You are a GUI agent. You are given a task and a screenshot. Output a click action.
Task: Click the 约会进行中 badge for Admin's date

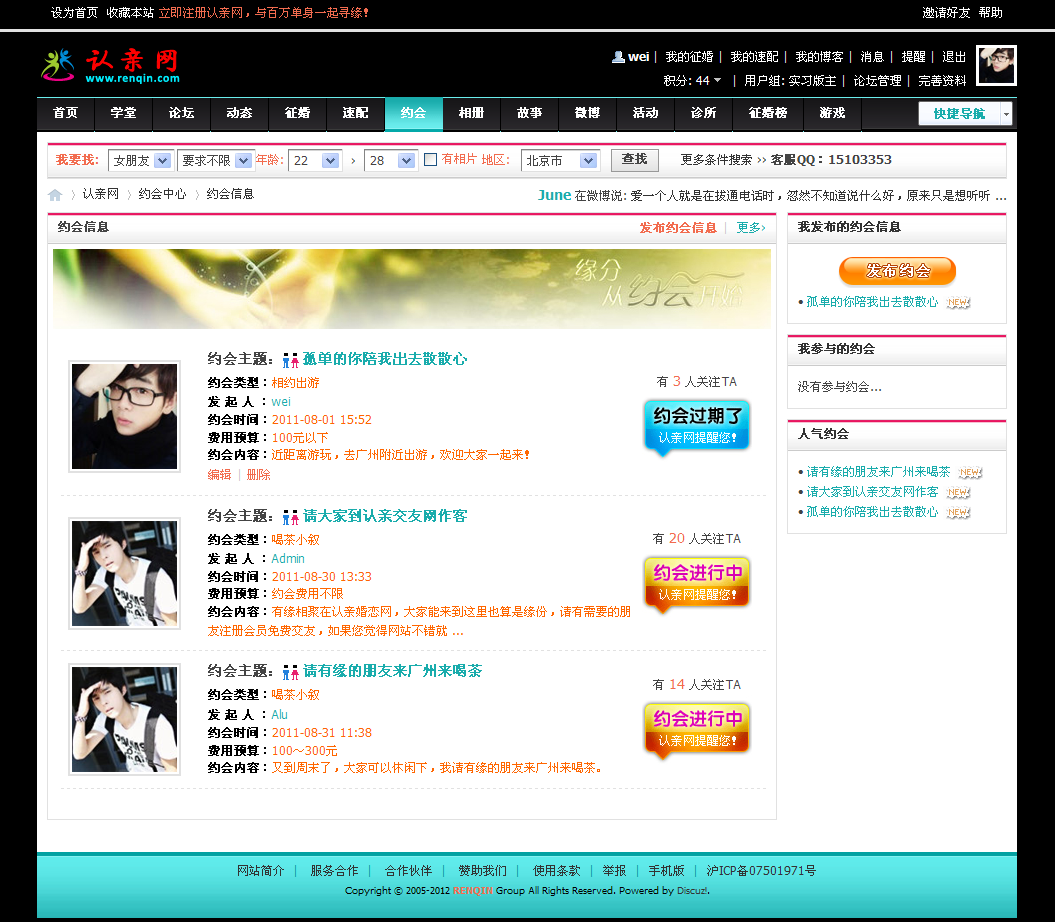click(x=697, y=582)
